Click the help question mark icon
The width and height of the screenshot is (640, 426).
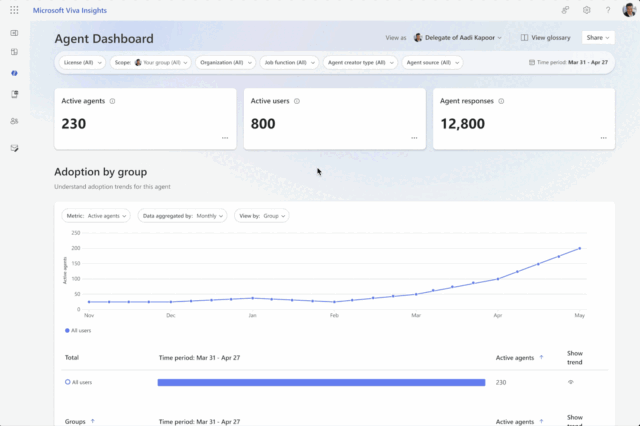click(607, 10)
